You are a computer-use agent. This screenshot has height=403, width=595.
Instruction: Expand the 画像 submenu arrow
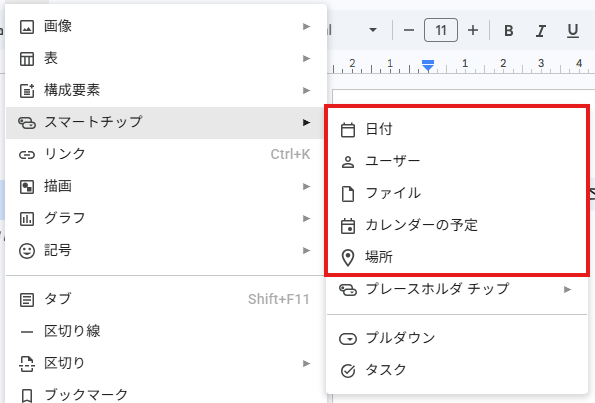[306, 27]
